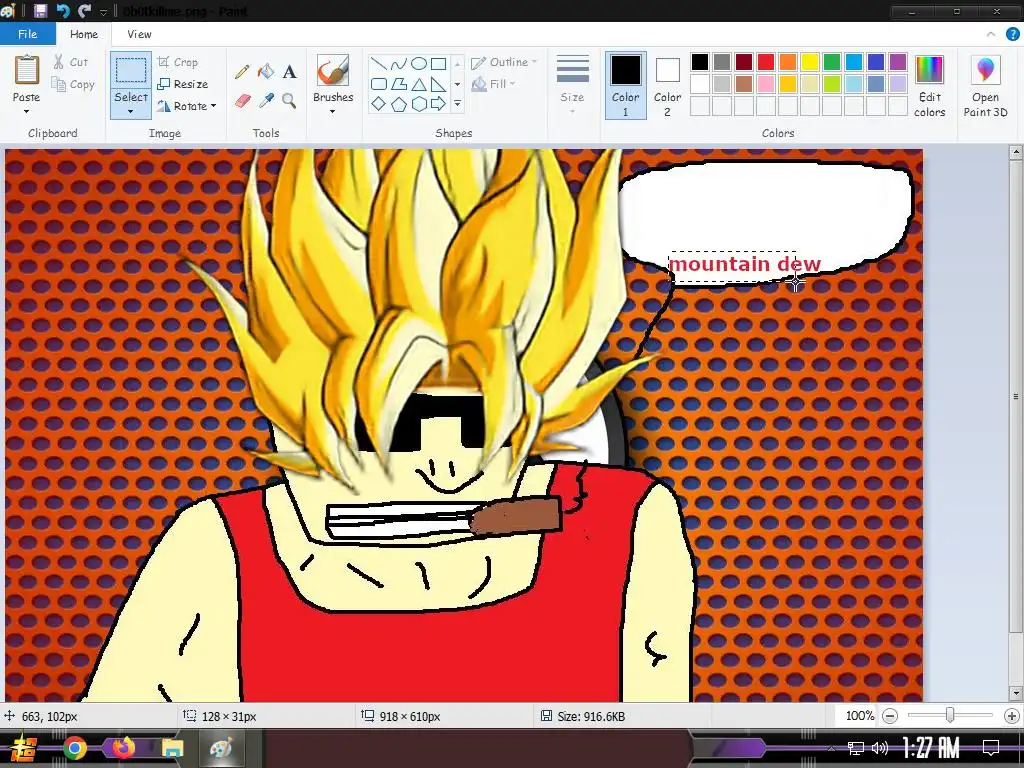The image size is (1024, 768).
Task: Expand the Shapes gallery more arrow
Action: click(457, 104)
